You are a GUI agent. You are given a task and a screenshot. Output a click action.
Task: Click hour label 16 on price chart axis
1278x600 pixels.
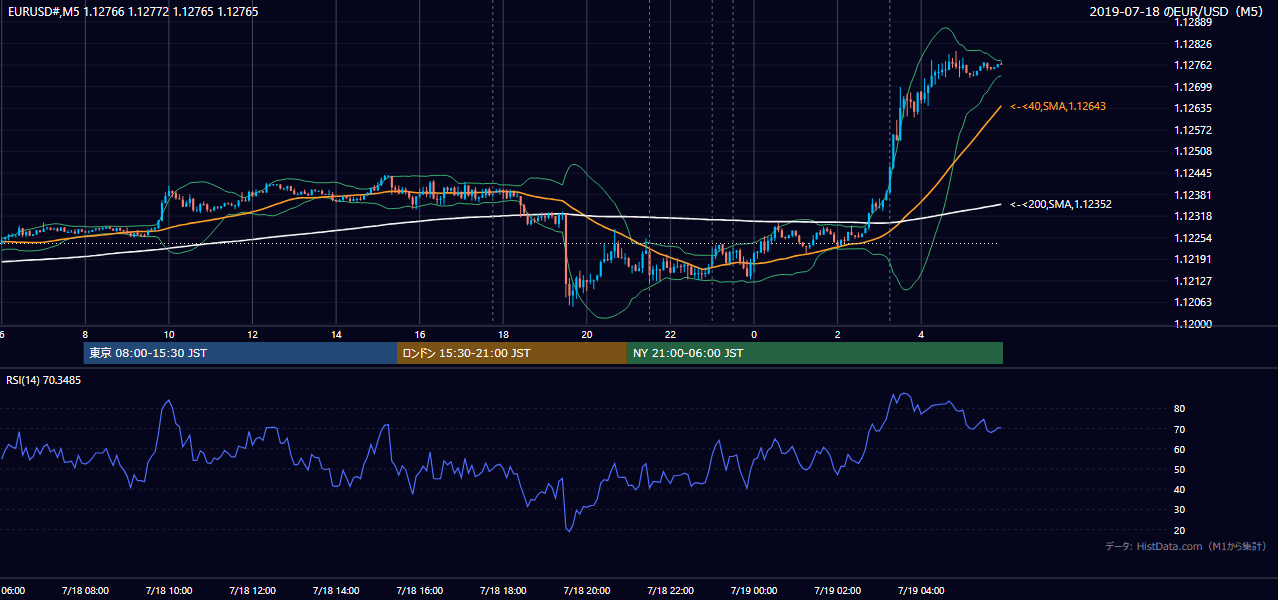click(420, 334)
